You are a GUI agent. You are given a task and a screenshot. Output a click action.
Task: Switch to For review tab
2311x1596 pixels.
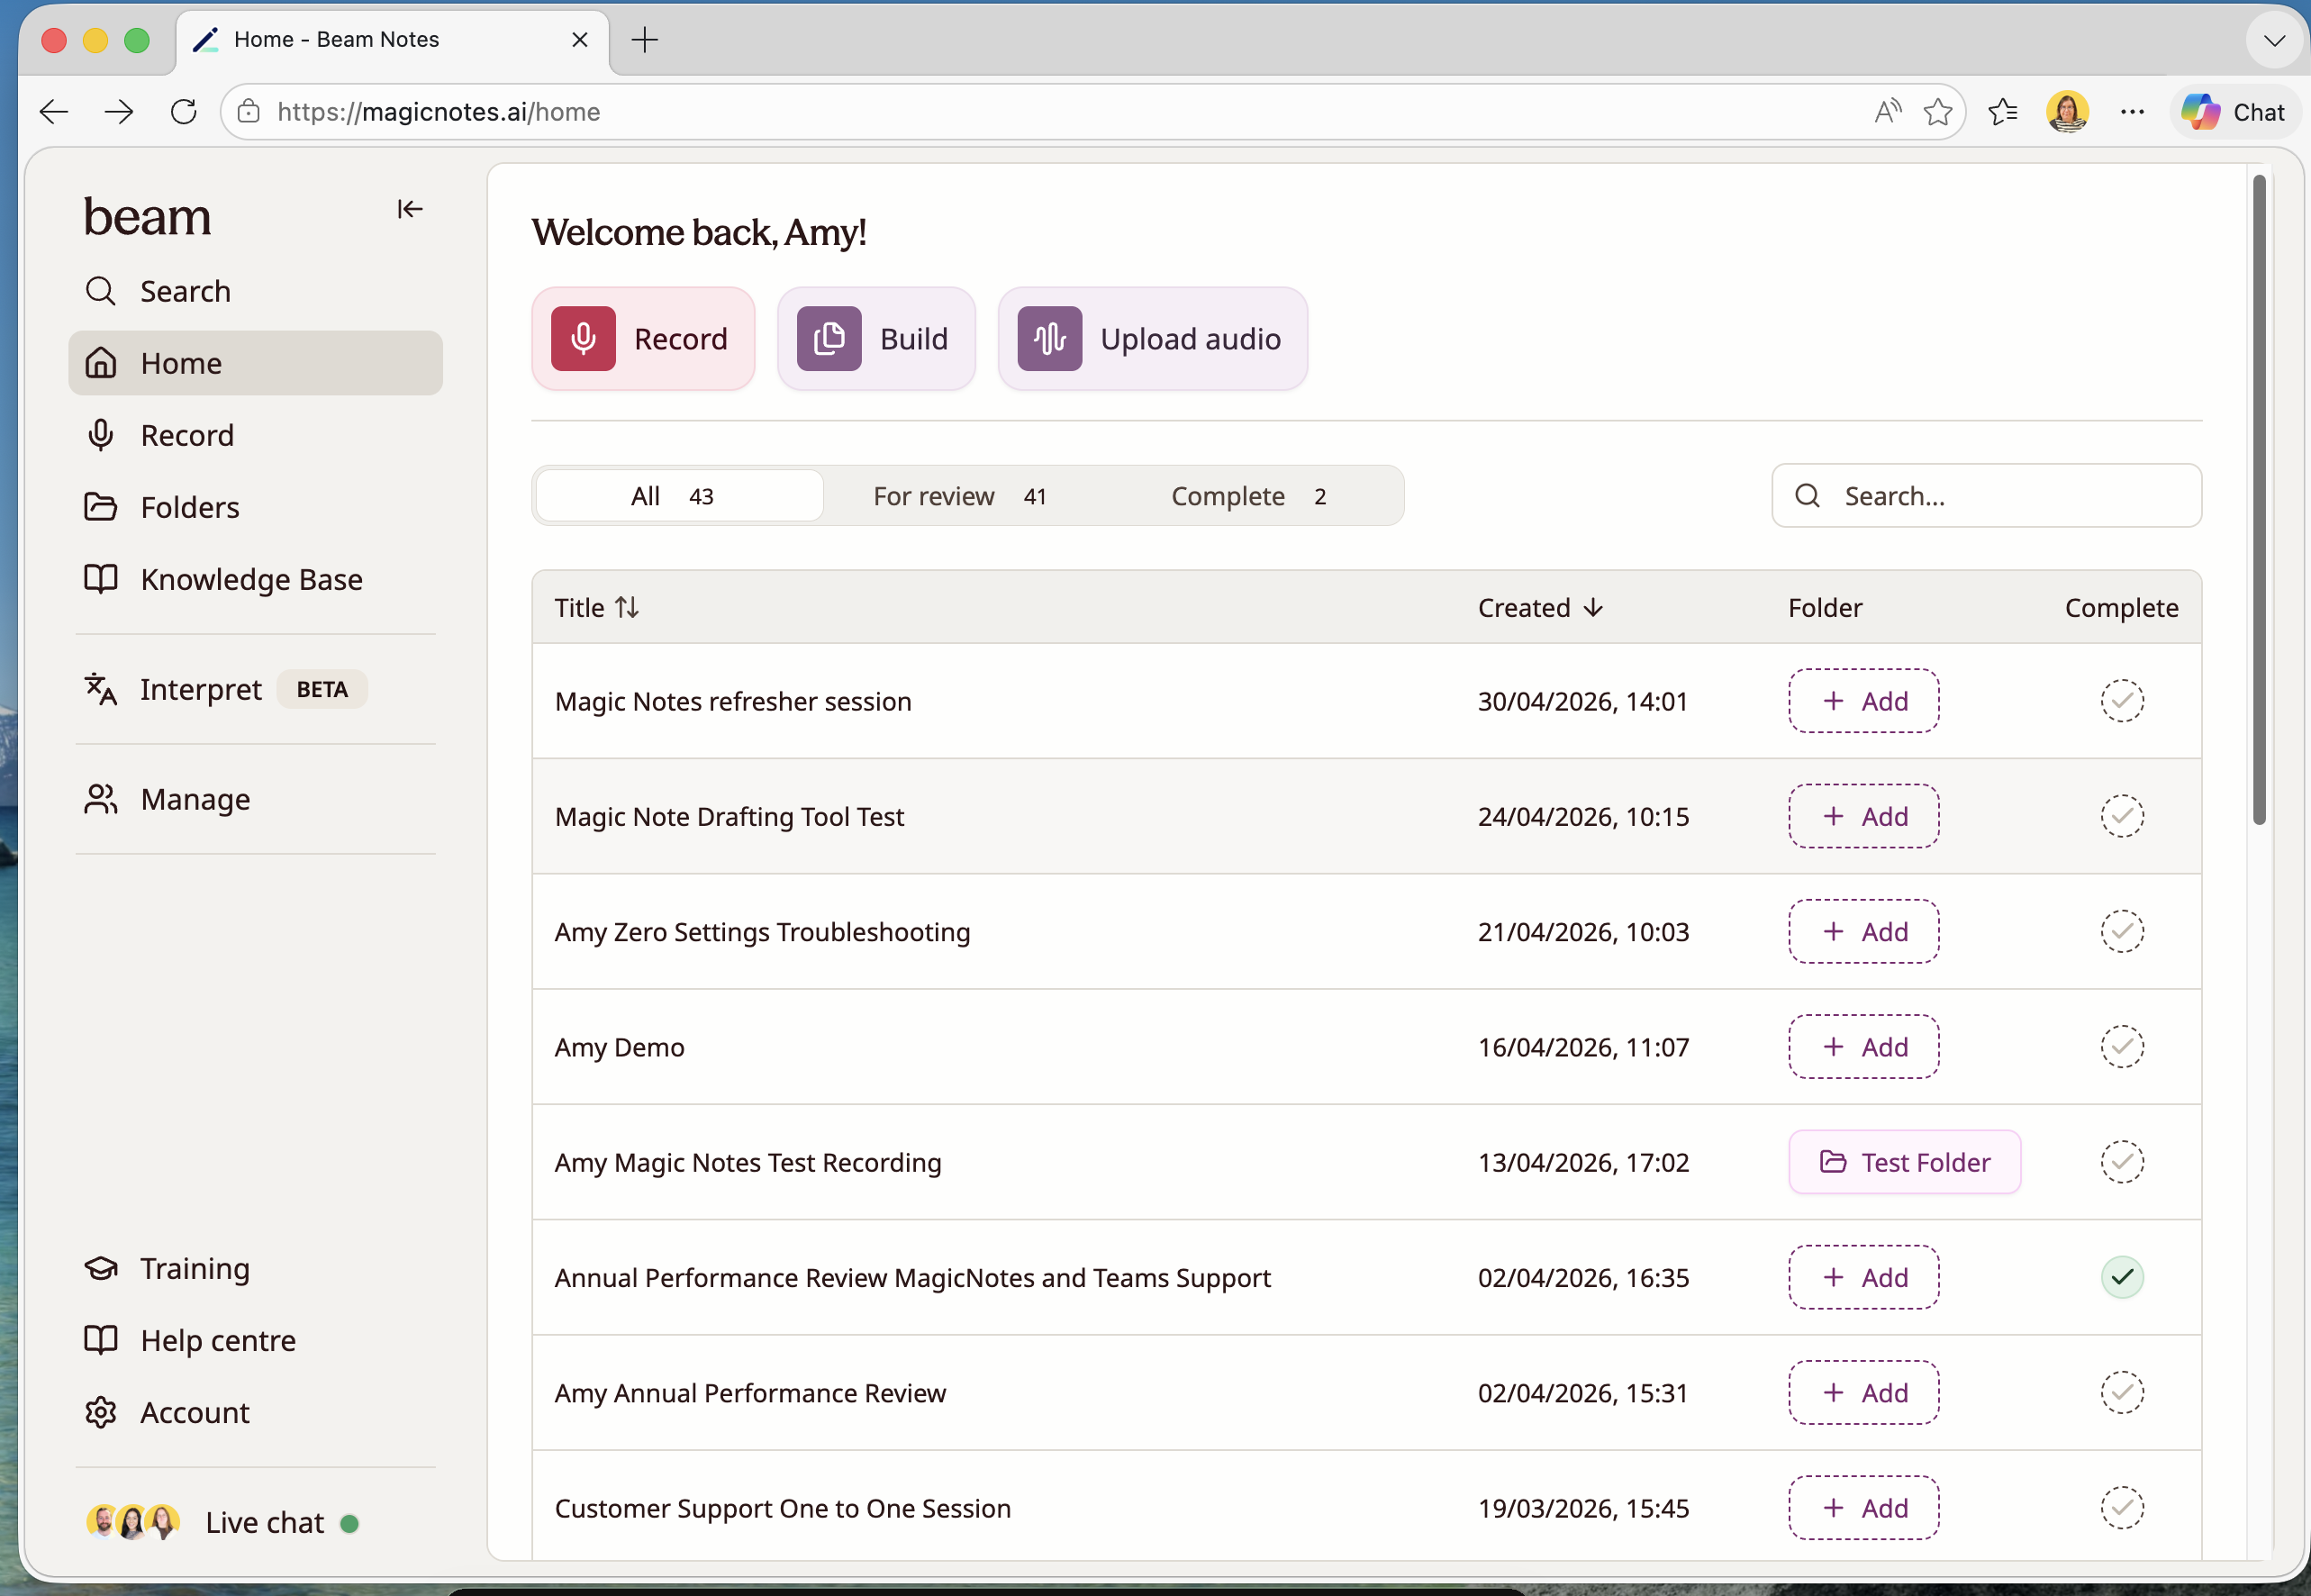(x=960, y=496)
